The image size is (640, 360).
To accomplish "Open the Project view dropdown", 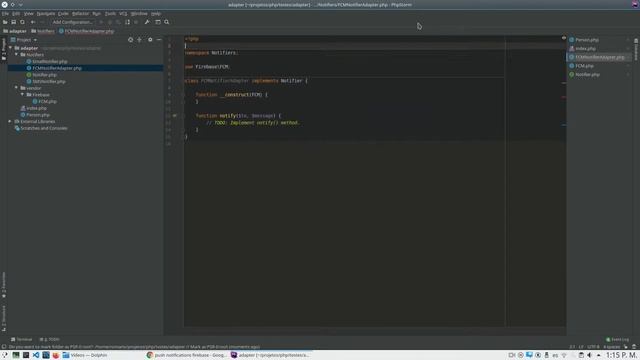I will tap(24, 40).
